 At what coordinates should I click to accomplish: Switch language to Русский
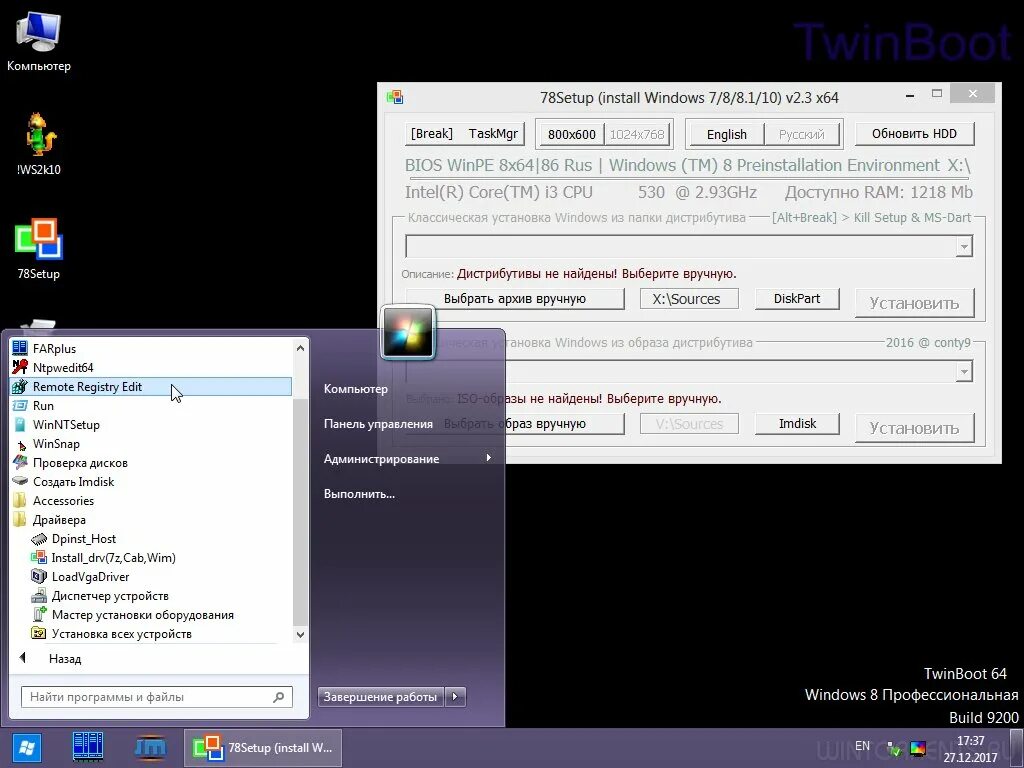pyautogui.click(x=802, y=135)
